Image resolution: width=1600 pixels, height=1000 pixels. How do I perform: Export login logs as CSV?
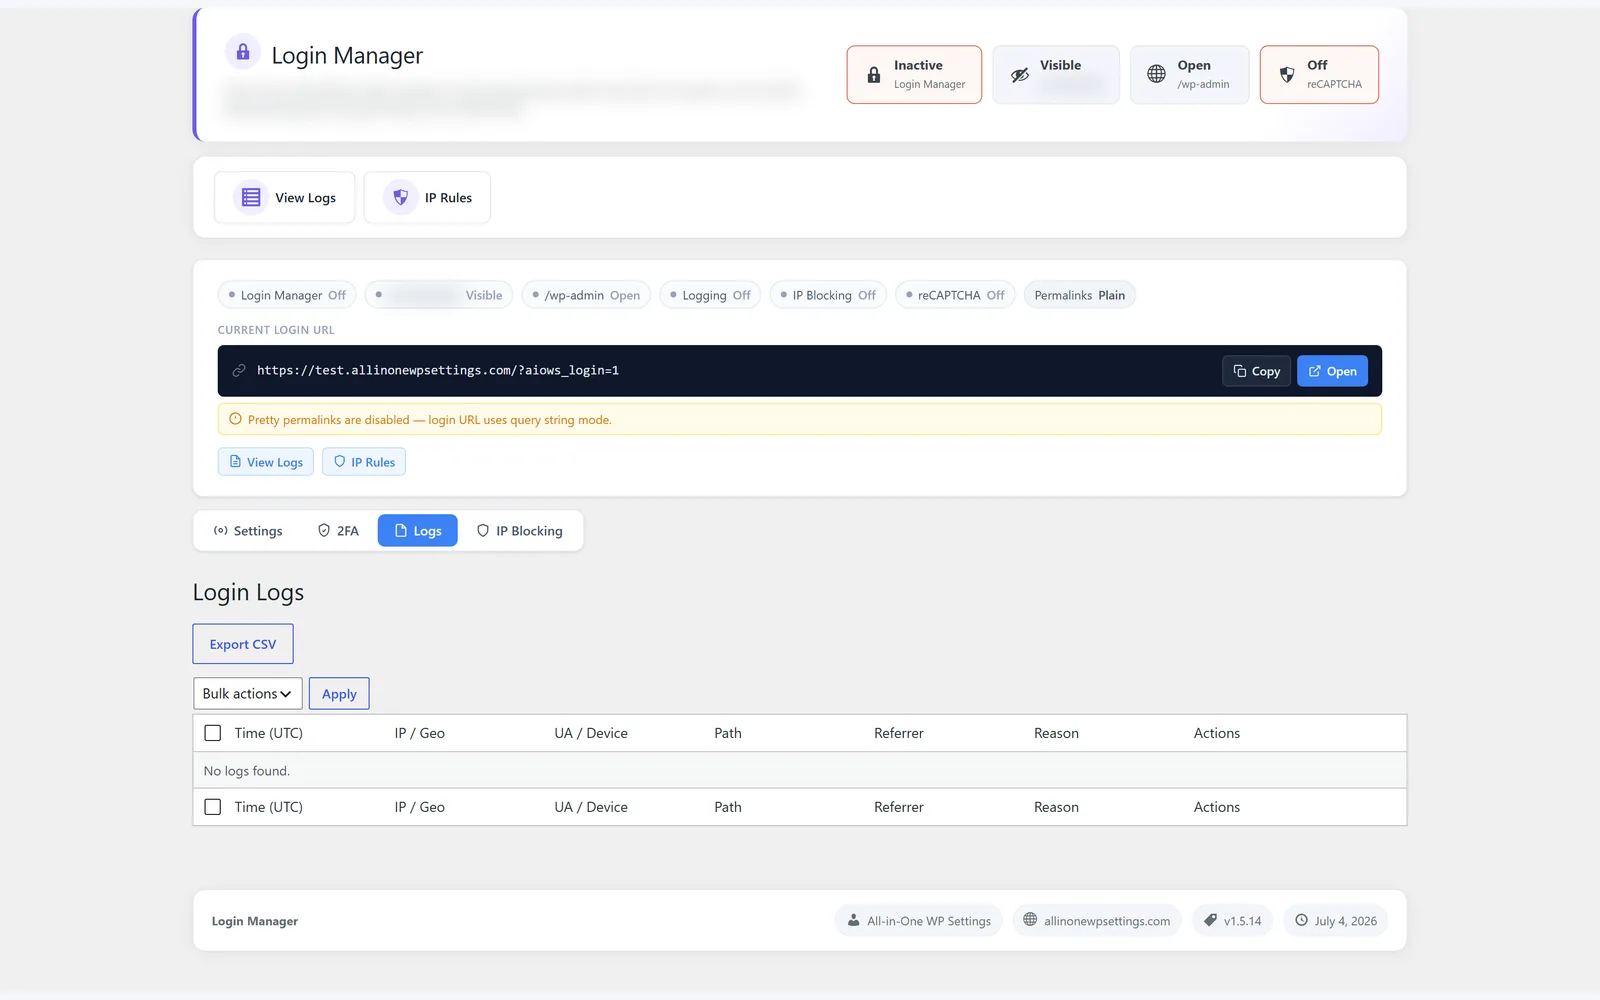[243, 644]
